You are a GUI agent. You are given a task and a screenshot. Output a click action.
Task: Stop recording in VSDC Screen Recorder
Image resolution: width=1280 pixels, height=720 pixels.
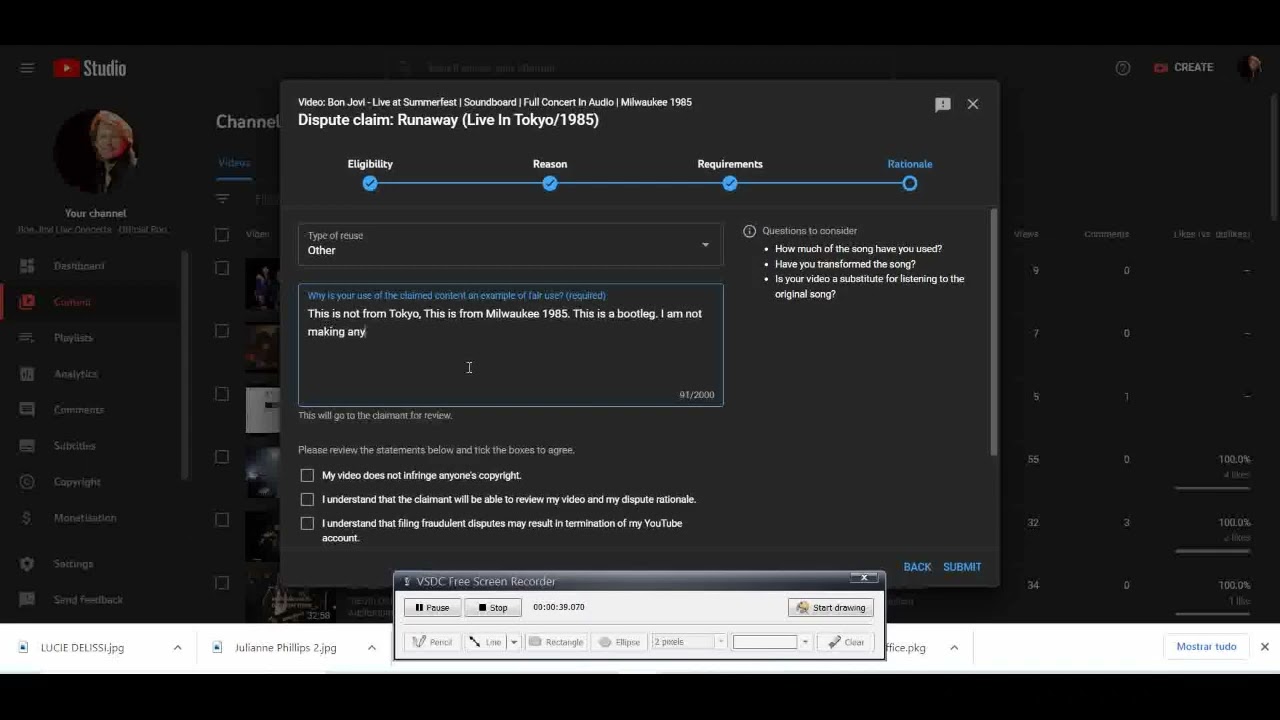[493, 607]
